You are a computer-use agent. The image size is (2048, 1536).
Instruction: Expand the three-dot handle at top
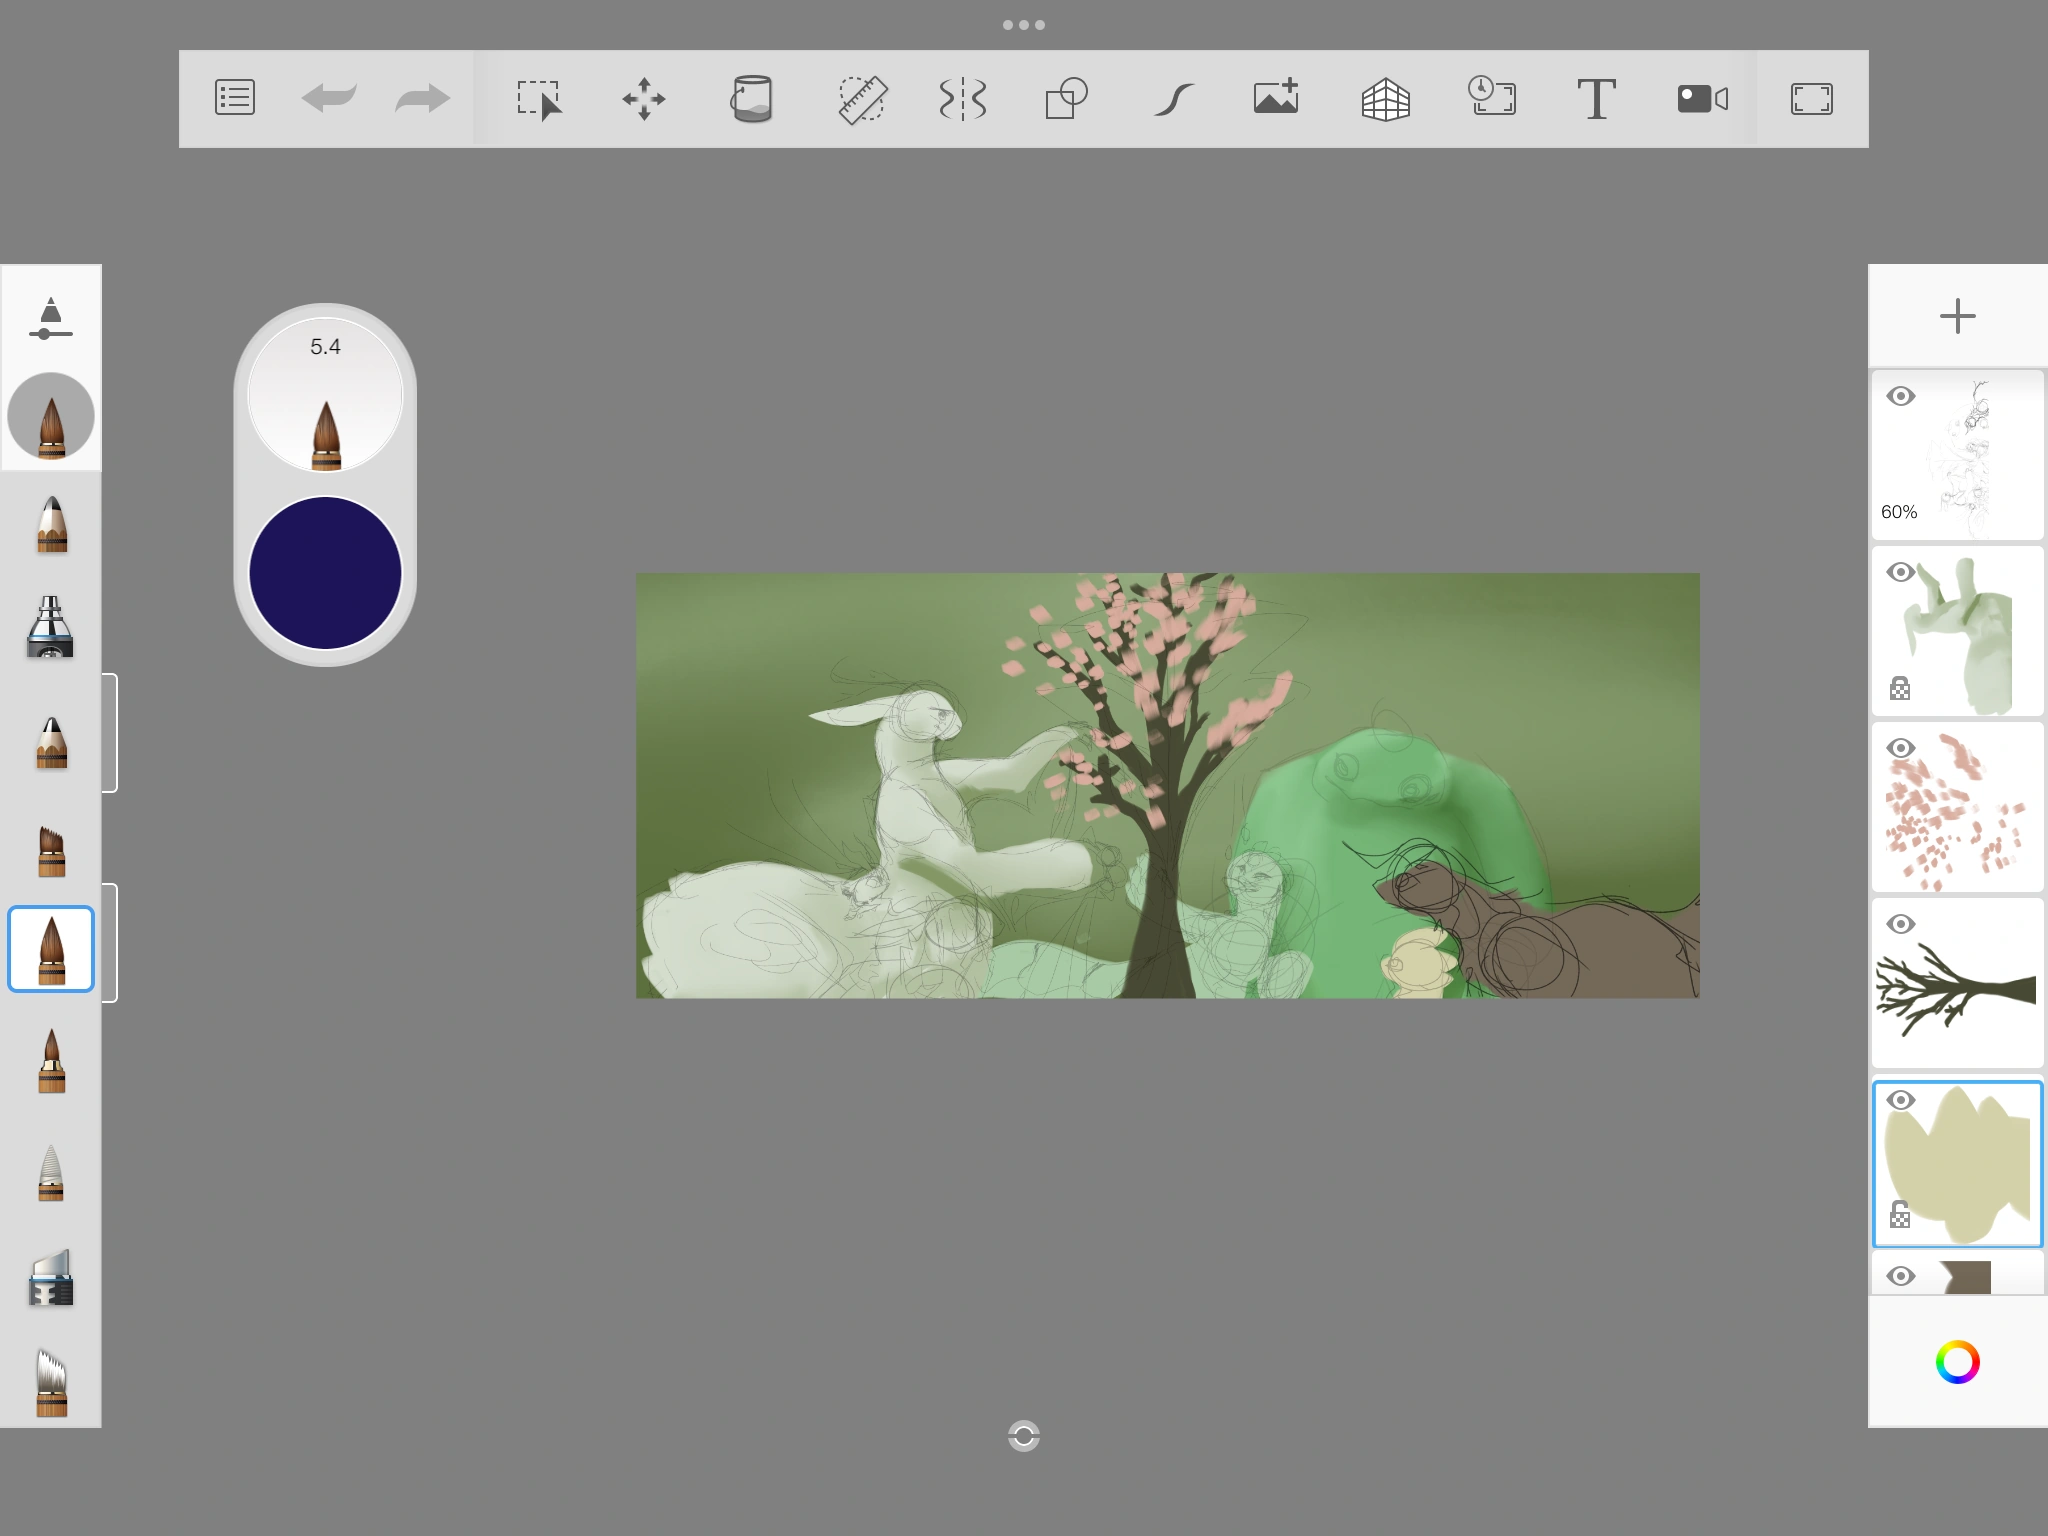coord(1023,25)
